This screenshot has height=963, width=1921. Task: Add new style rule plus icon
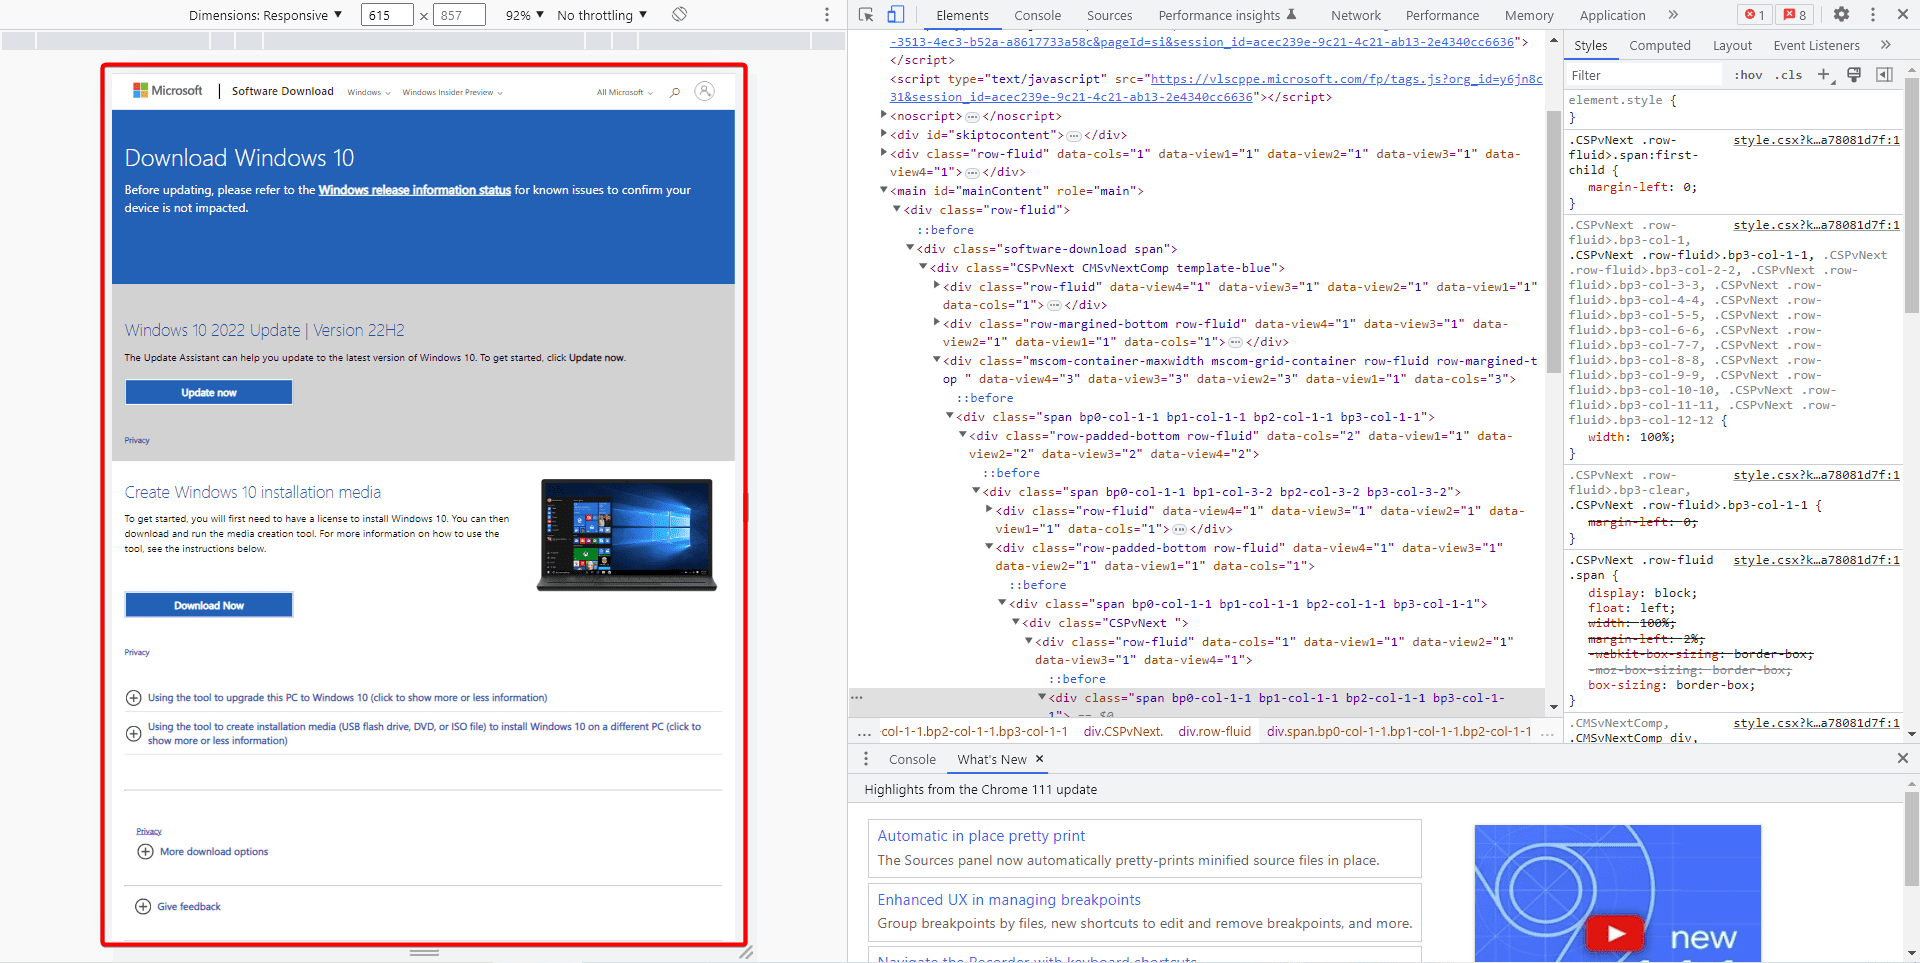tap(1824, 75)
